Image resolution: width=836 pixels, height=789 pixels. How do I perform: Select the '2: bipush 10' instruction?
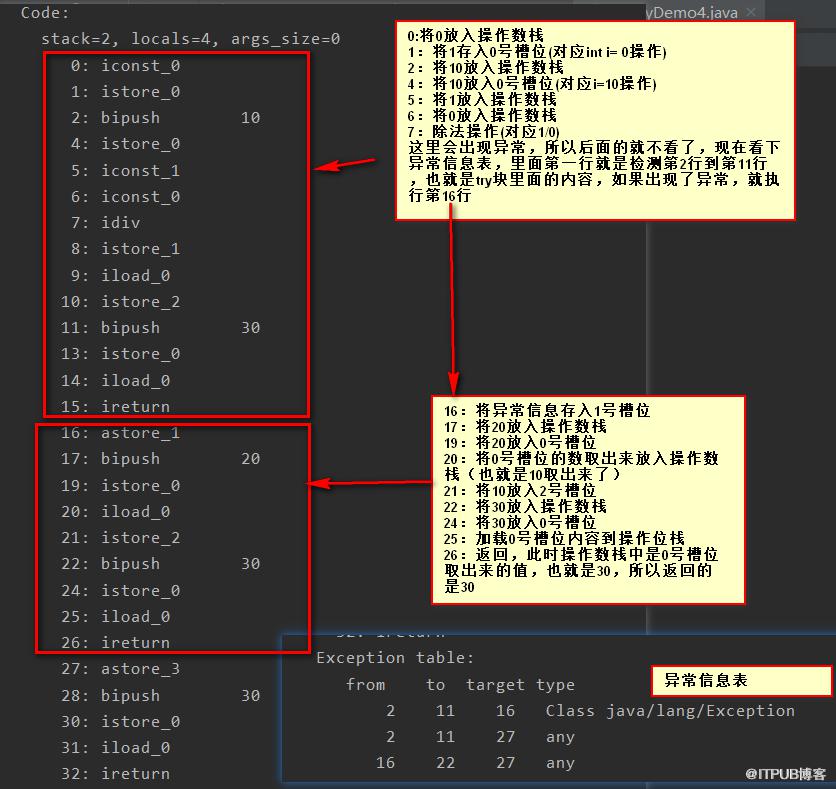[x=165, y=118]
